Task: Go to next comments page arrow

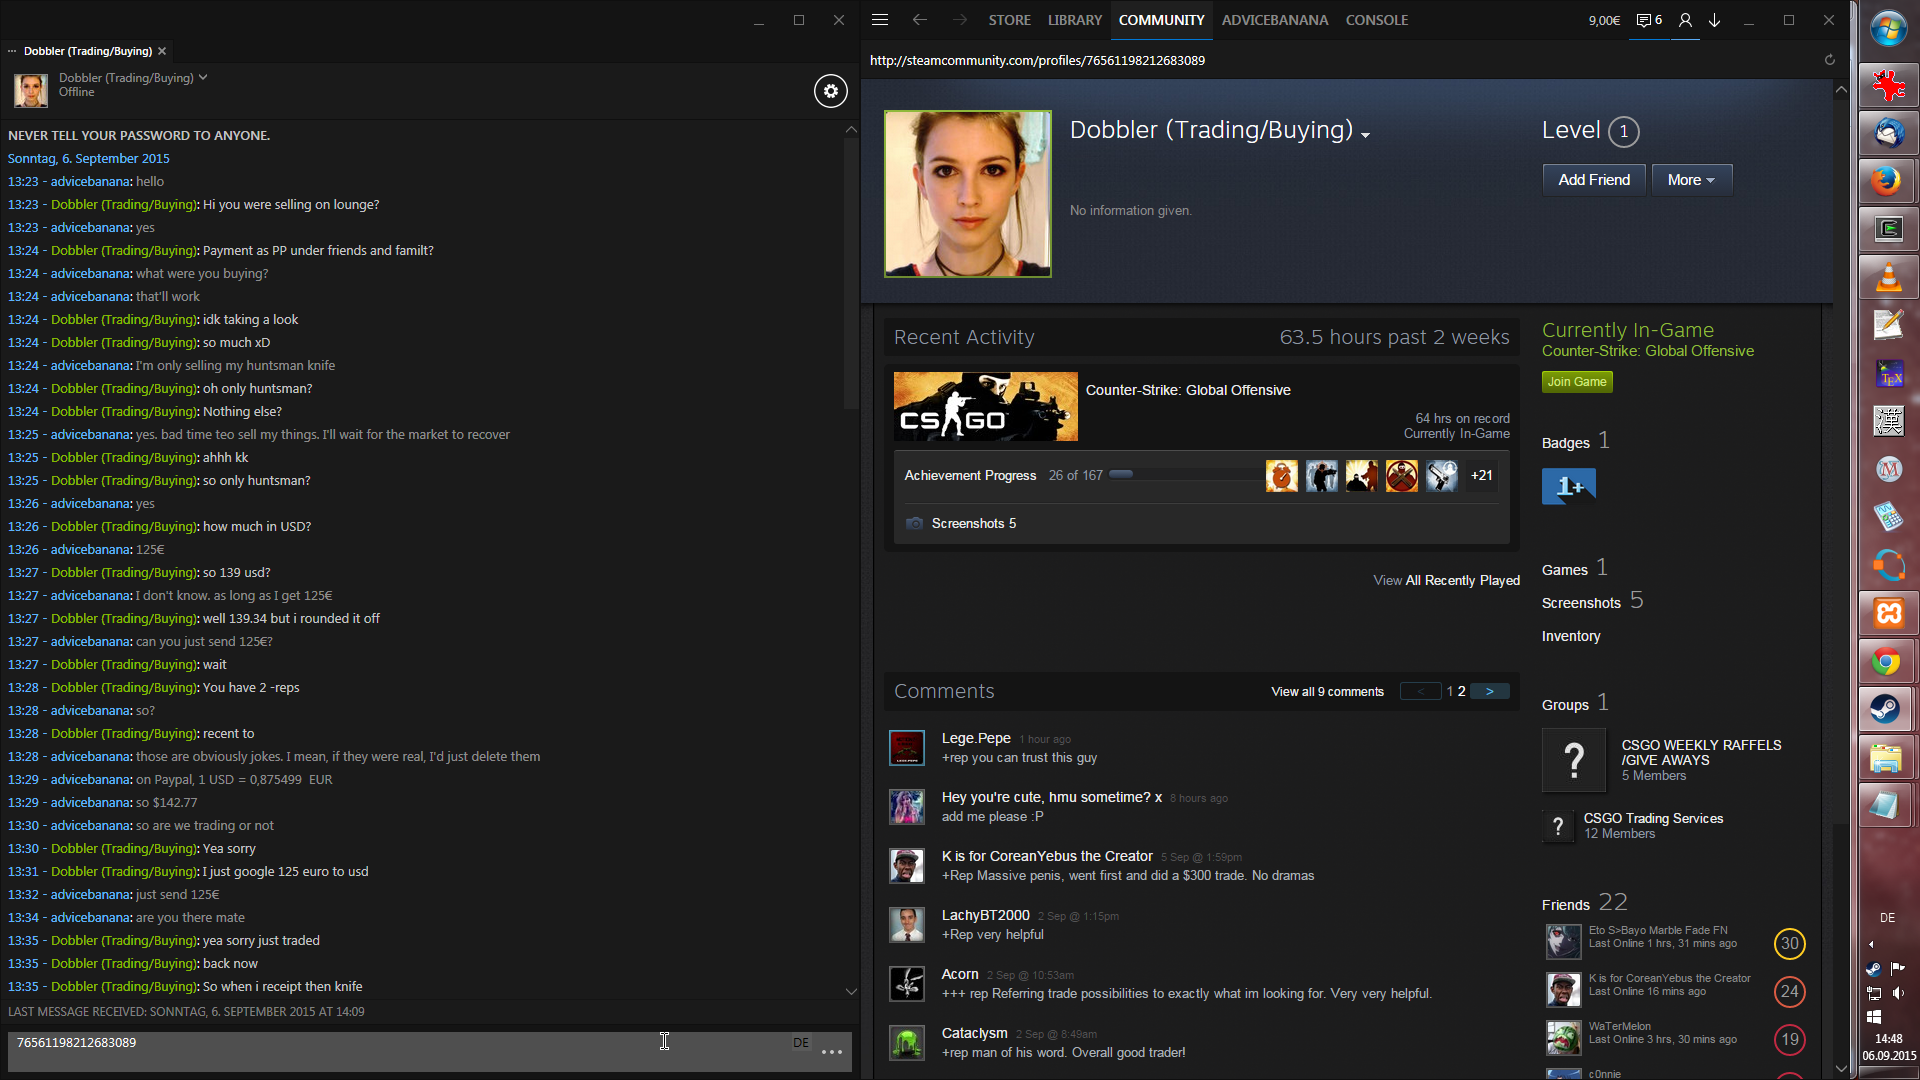Action: (x=1489, y=691)
